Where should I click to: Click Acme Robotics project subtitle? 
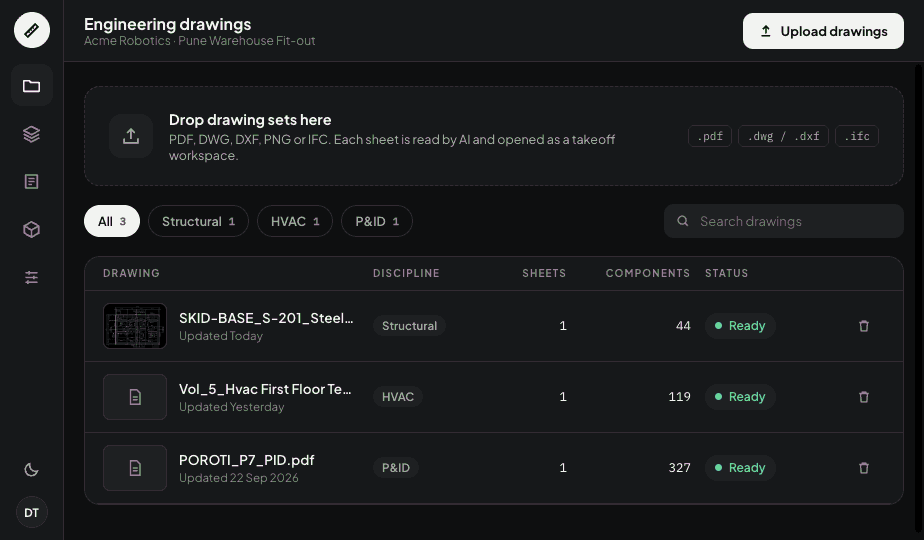[x=199, y=41]
